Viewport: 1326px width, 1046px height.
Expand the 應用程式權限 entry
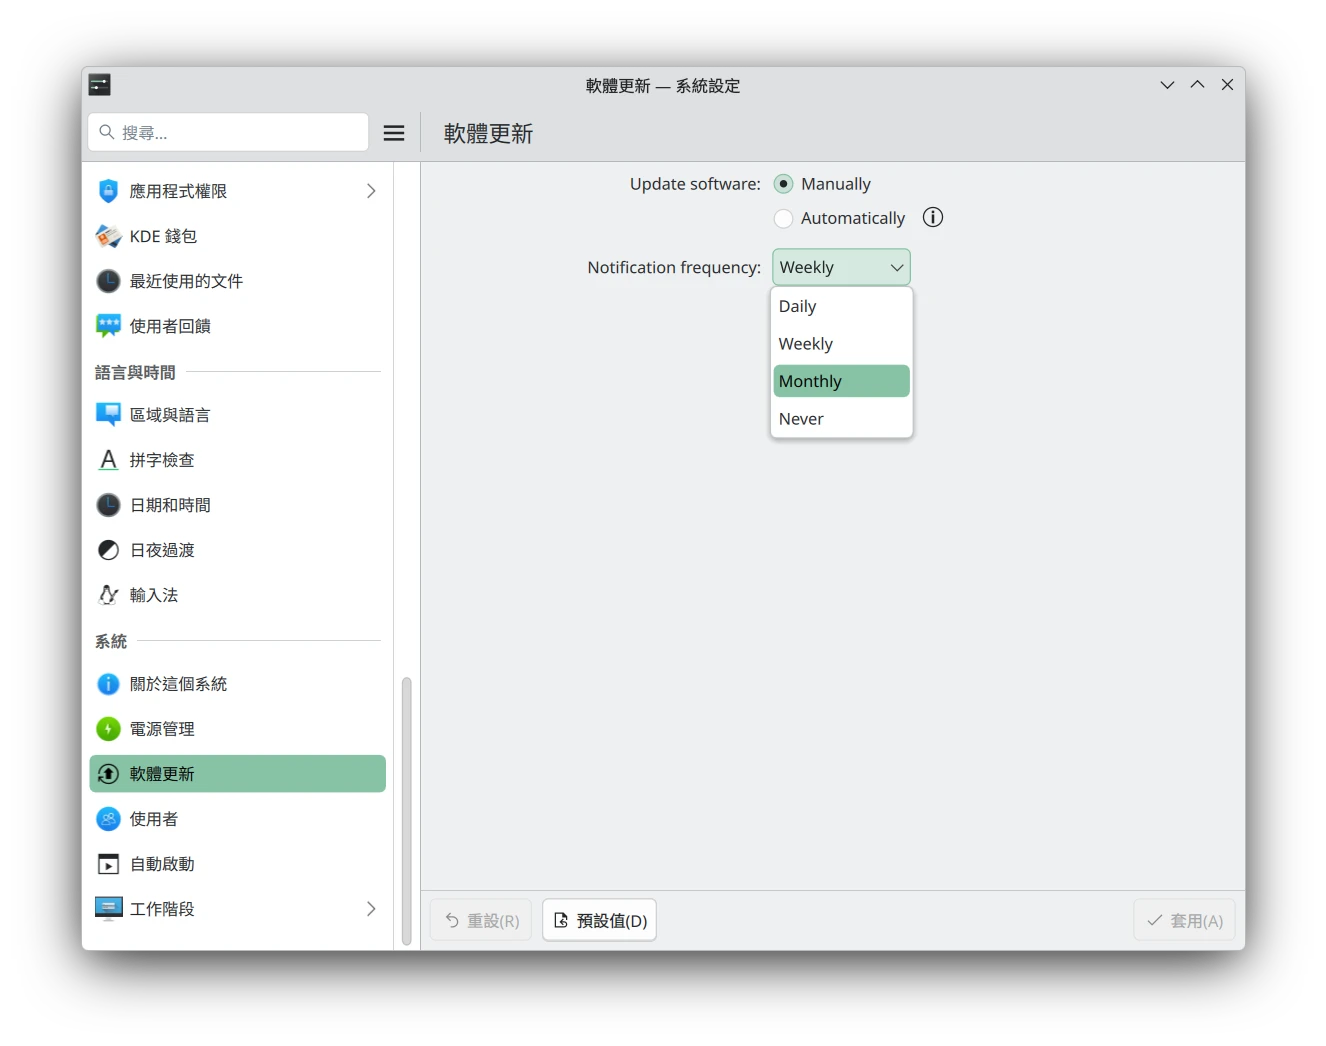[371, 190]
